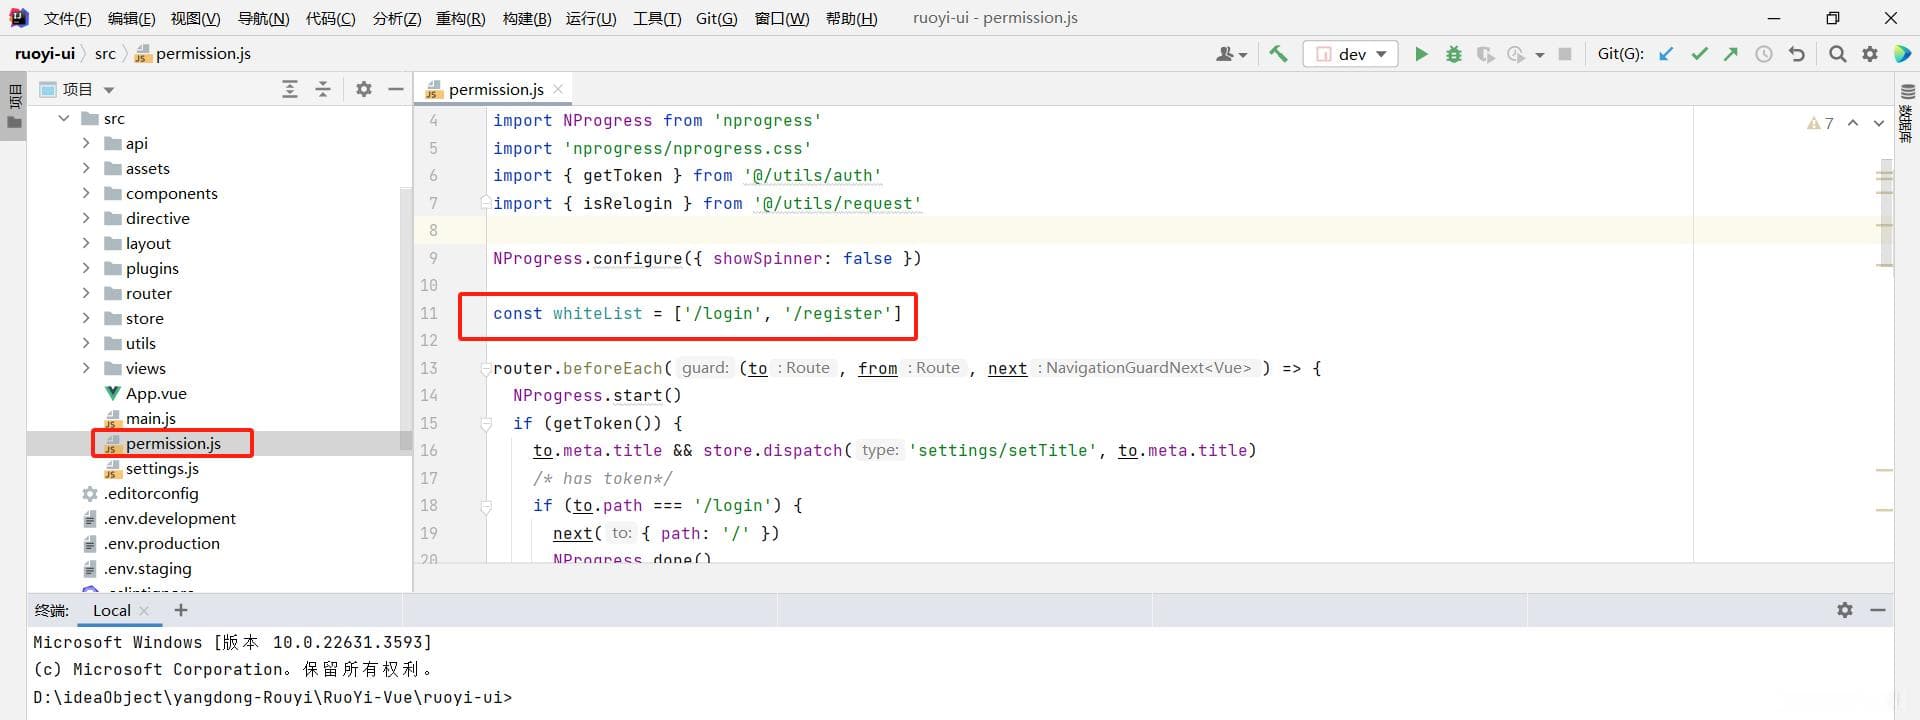Hide the terminal panel
This screenshot has width=1920, height=720.
coord(1878,610)
